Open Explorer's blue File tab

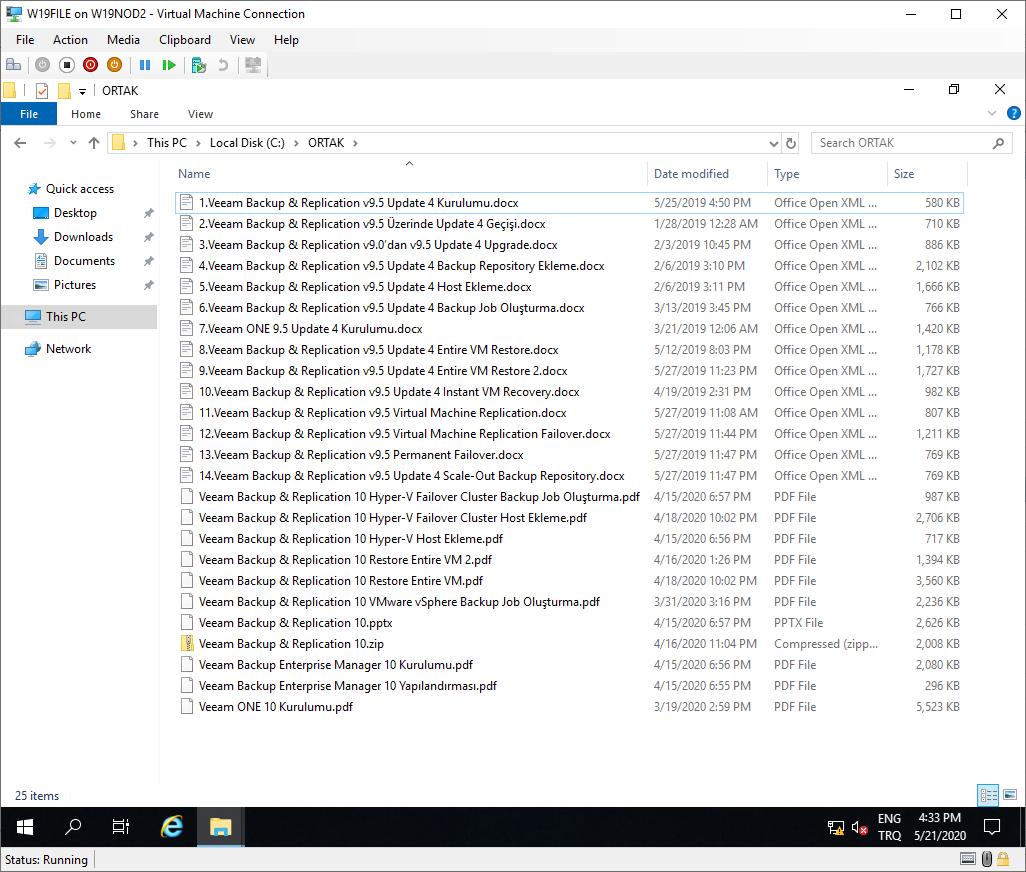point(29,114)
